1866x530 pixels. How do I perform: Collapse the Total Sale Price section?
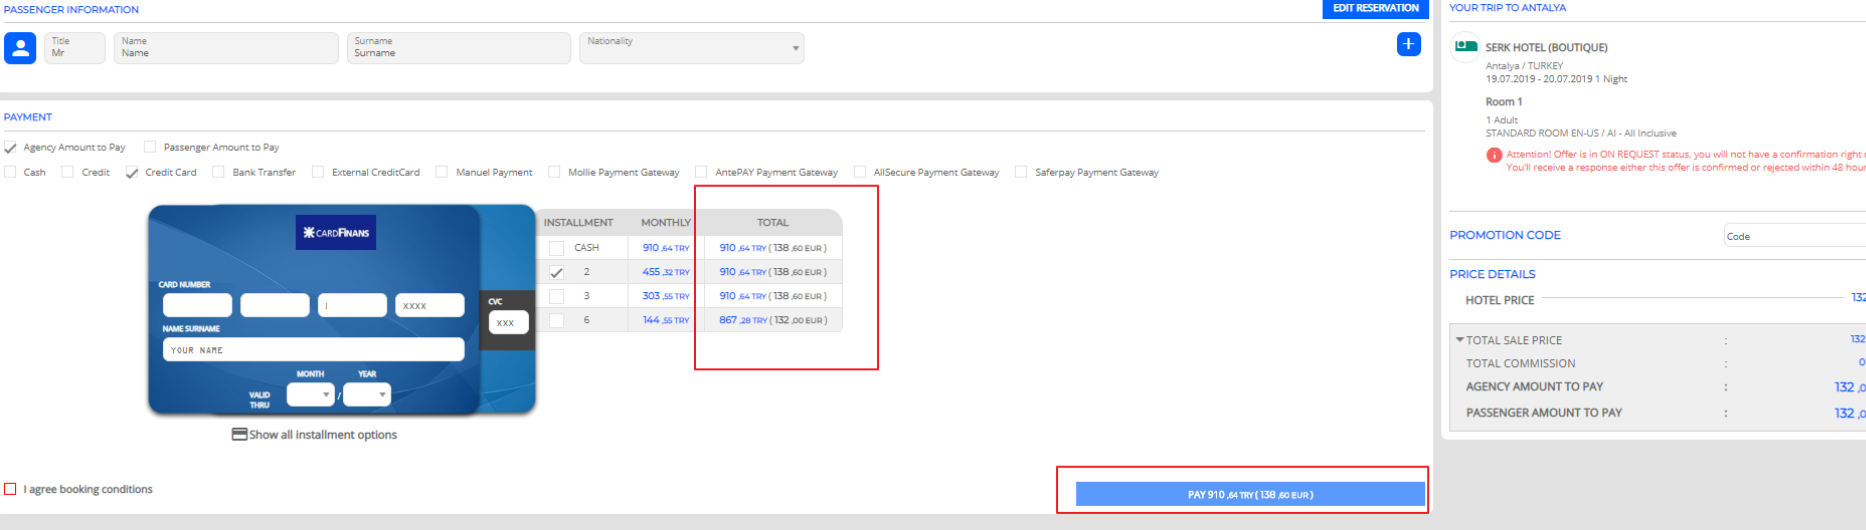[1460, 340]
